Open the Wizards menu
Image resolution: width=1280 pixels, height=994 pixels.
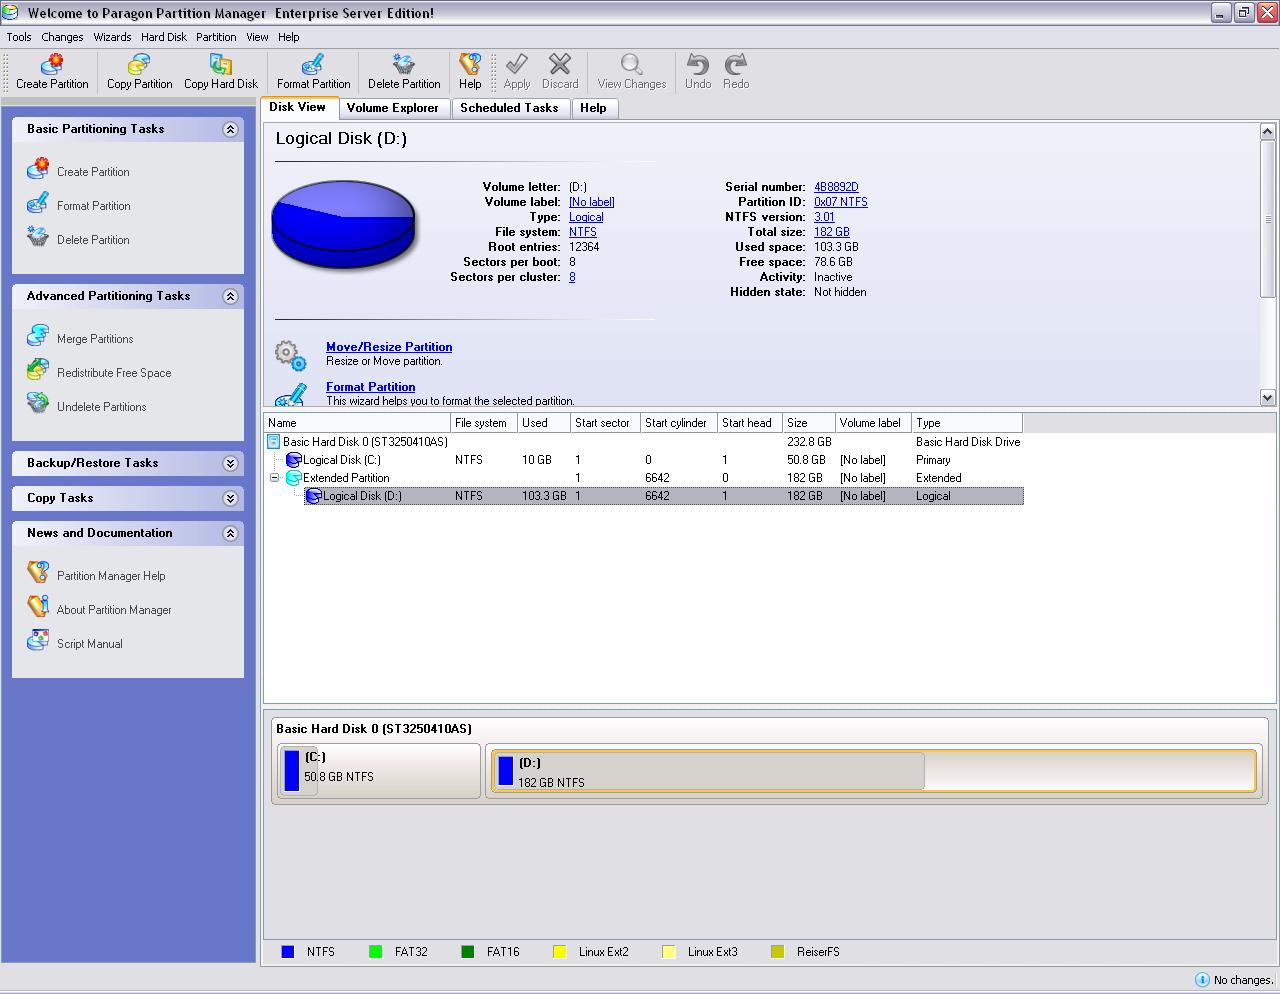pyautogui.click(x=112, y=37)
